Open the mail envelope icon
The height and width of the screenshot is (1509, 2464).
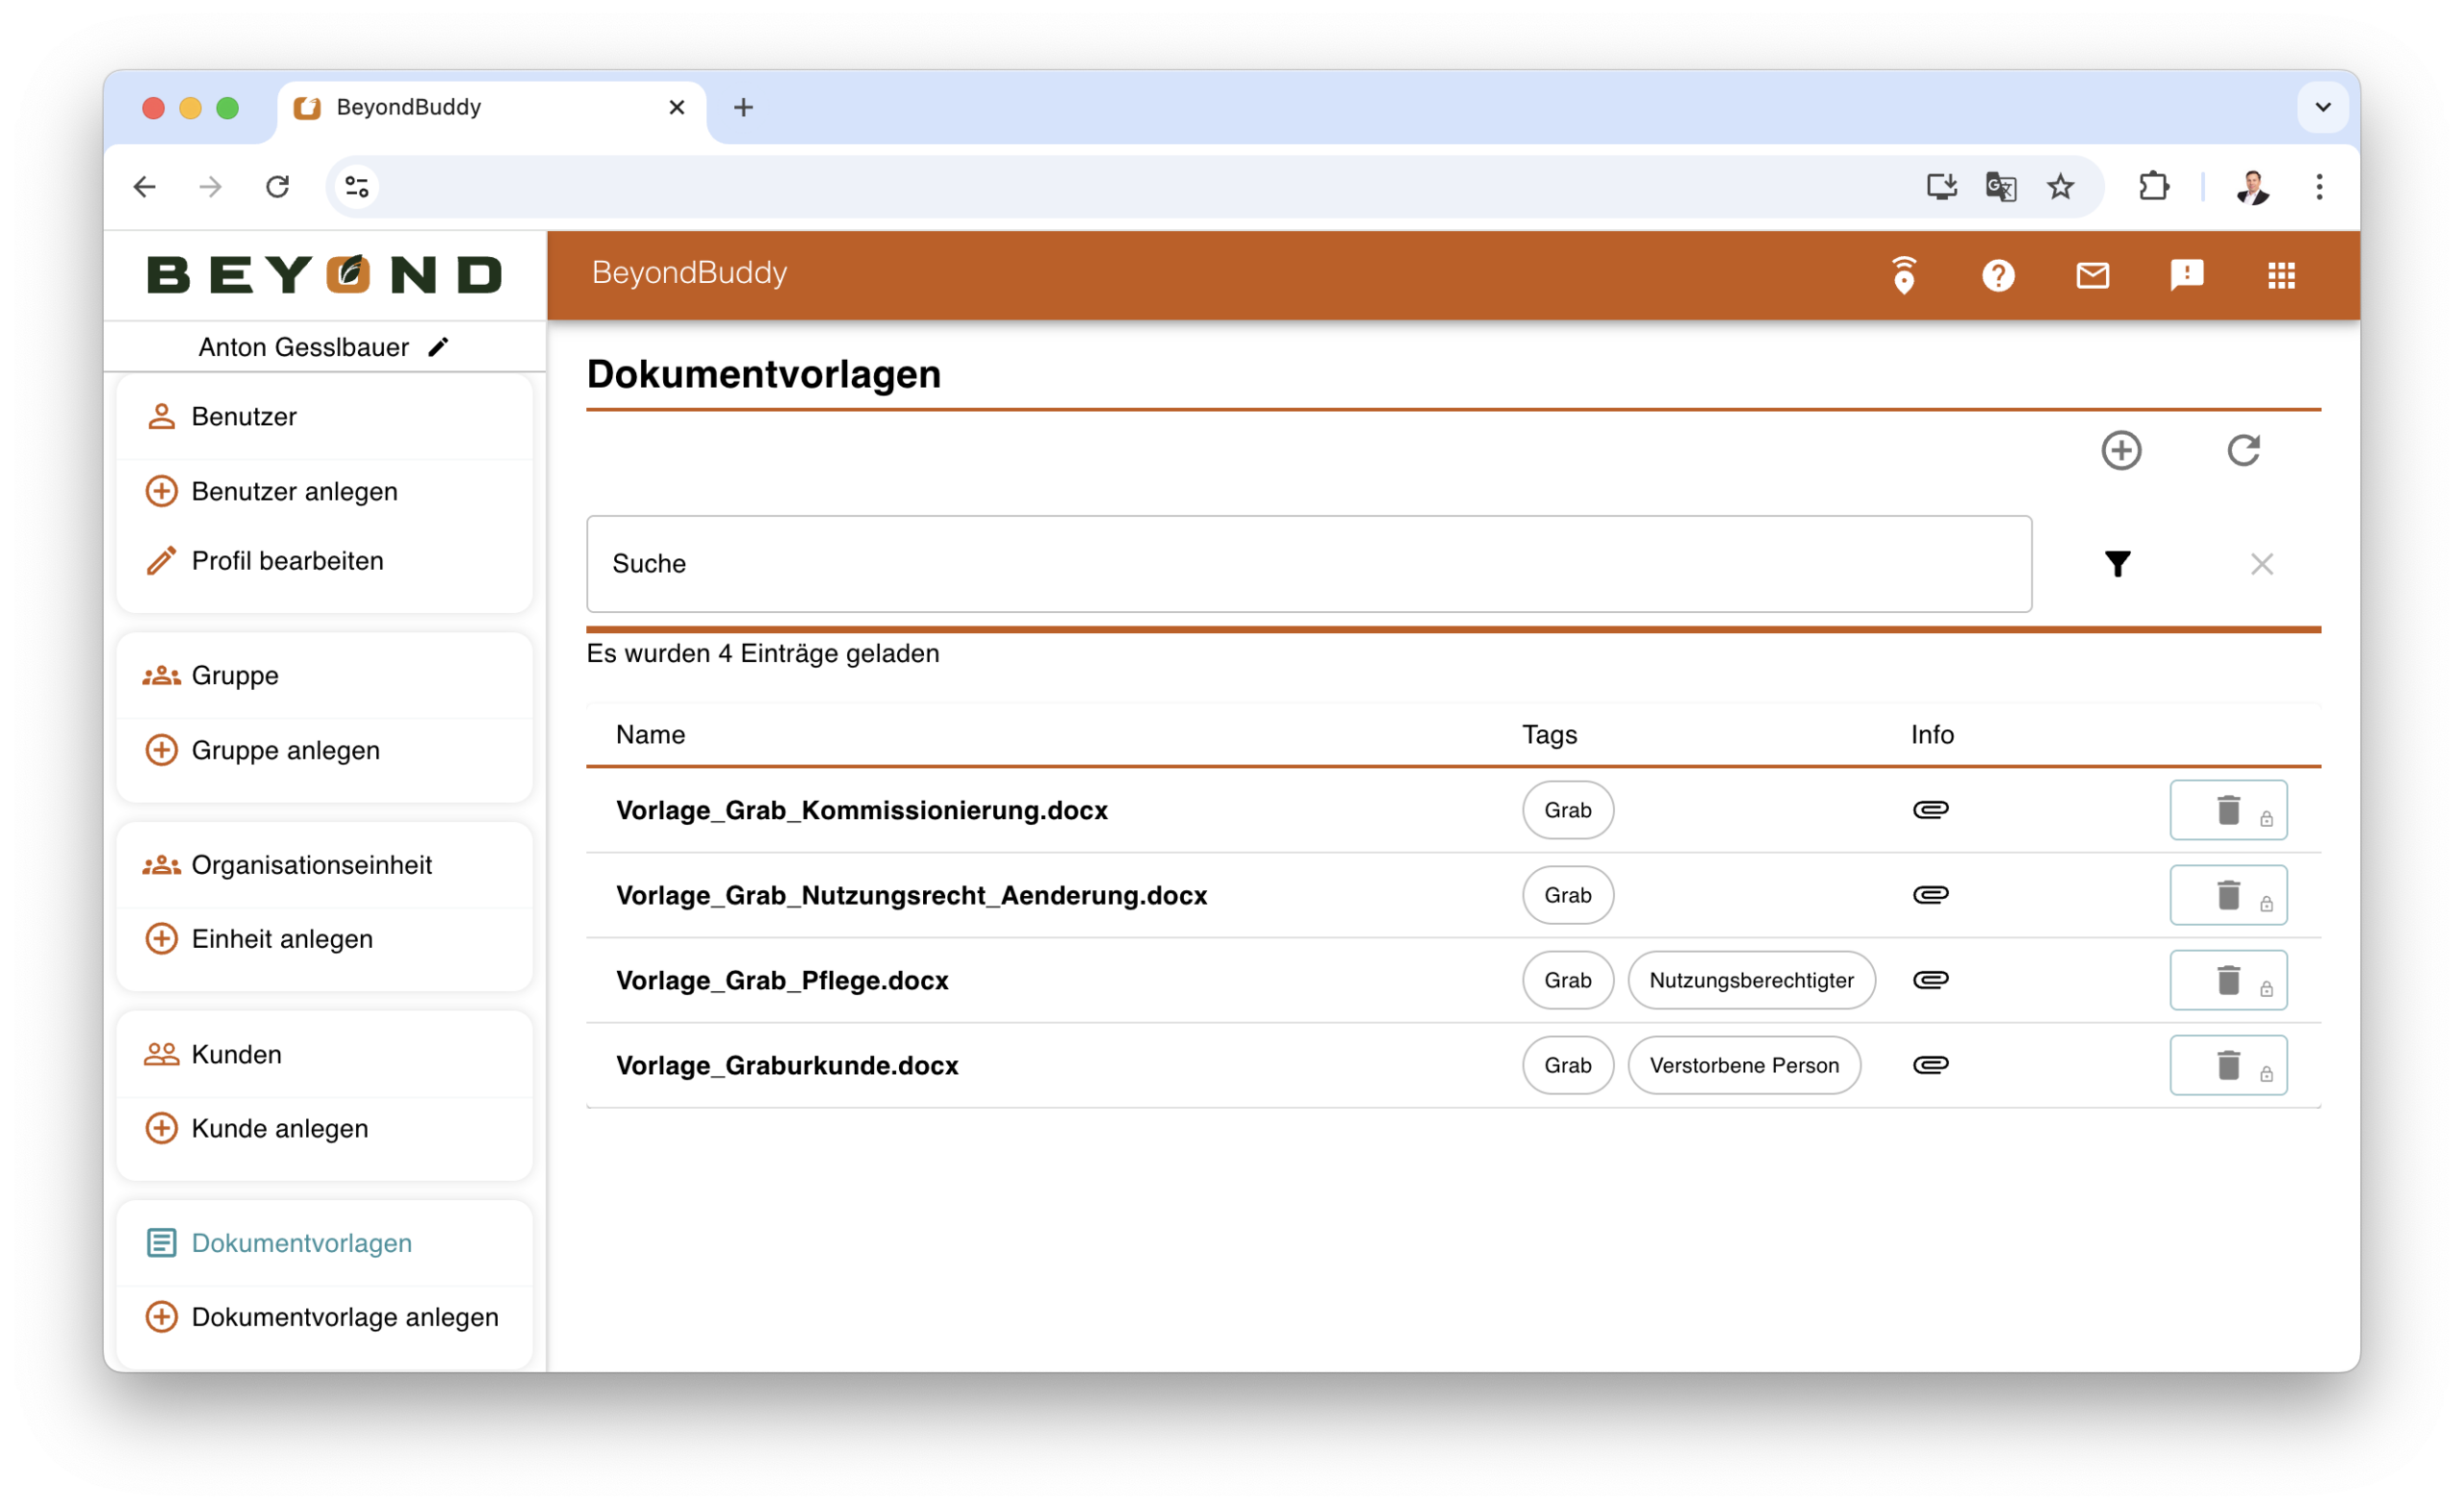[2092, 275]
